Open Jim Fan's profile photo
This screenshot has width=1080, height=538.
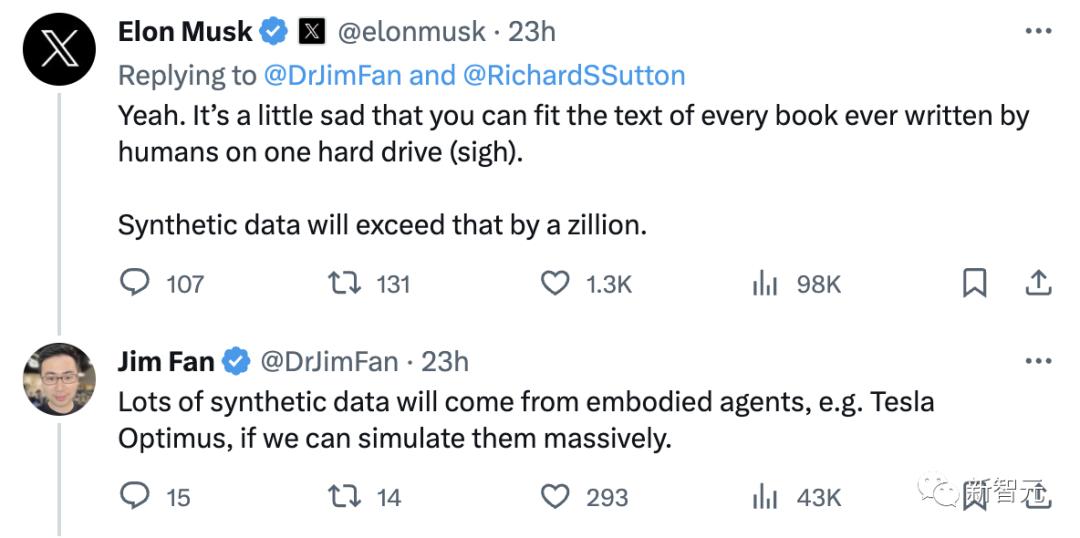(59, 380)
